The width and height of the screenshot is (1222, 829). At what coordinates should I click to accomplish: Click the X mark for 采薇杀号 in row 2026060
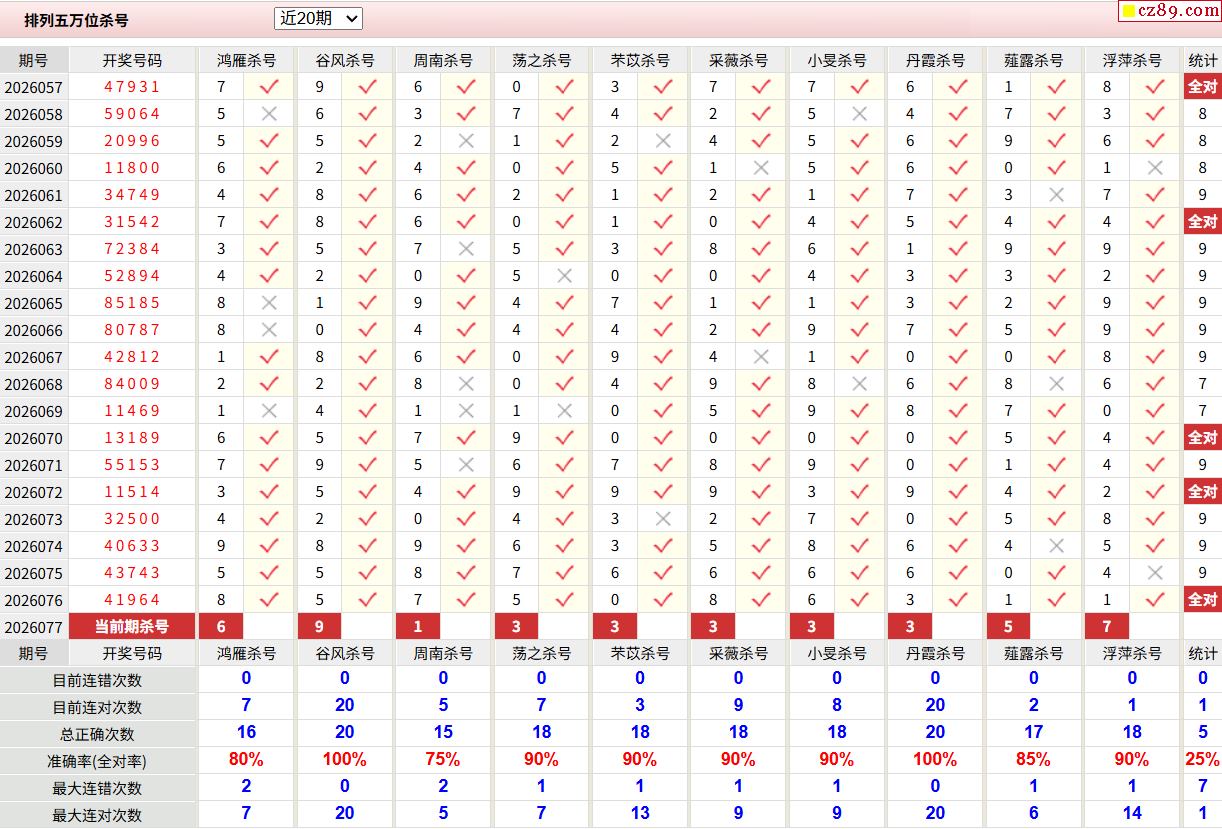pyautogui.click(x=761, y=168)
